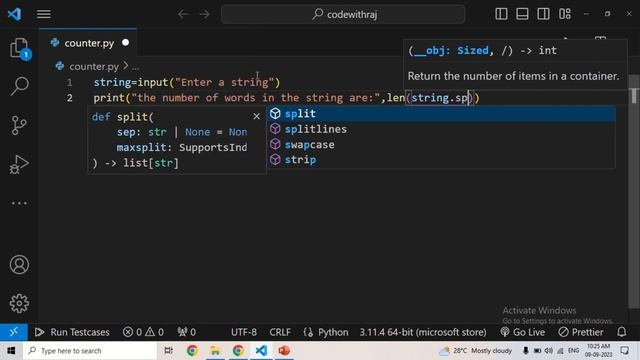Screen dimensions: 640x360
Task: Toggle the bottom panel layout icon
Action: 522,14
